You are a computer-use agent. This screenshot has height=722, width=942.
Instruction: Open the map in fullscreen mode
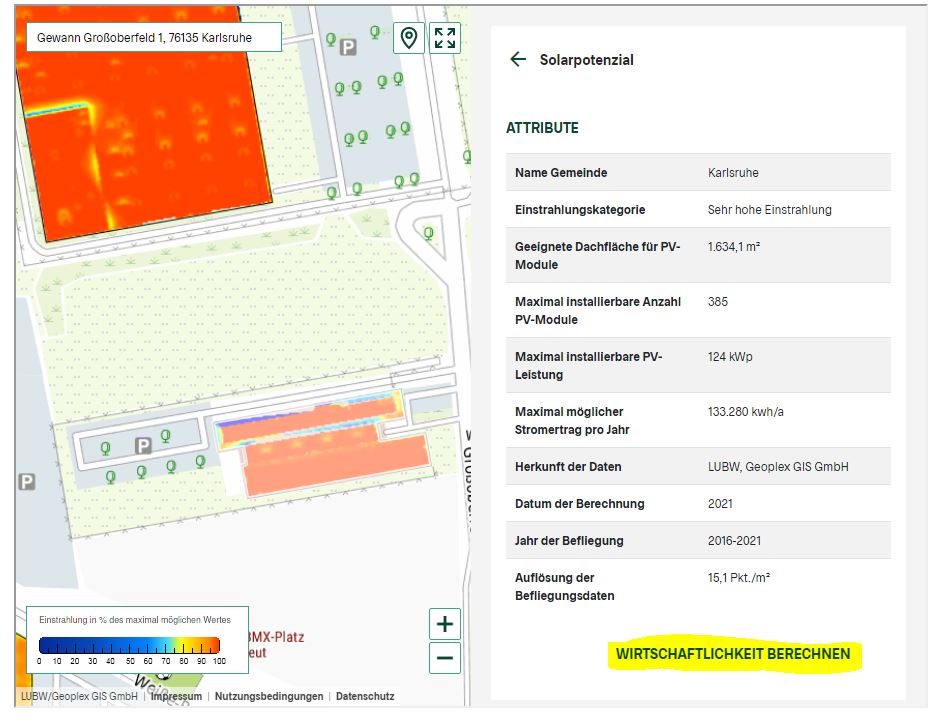click(445, 39)
